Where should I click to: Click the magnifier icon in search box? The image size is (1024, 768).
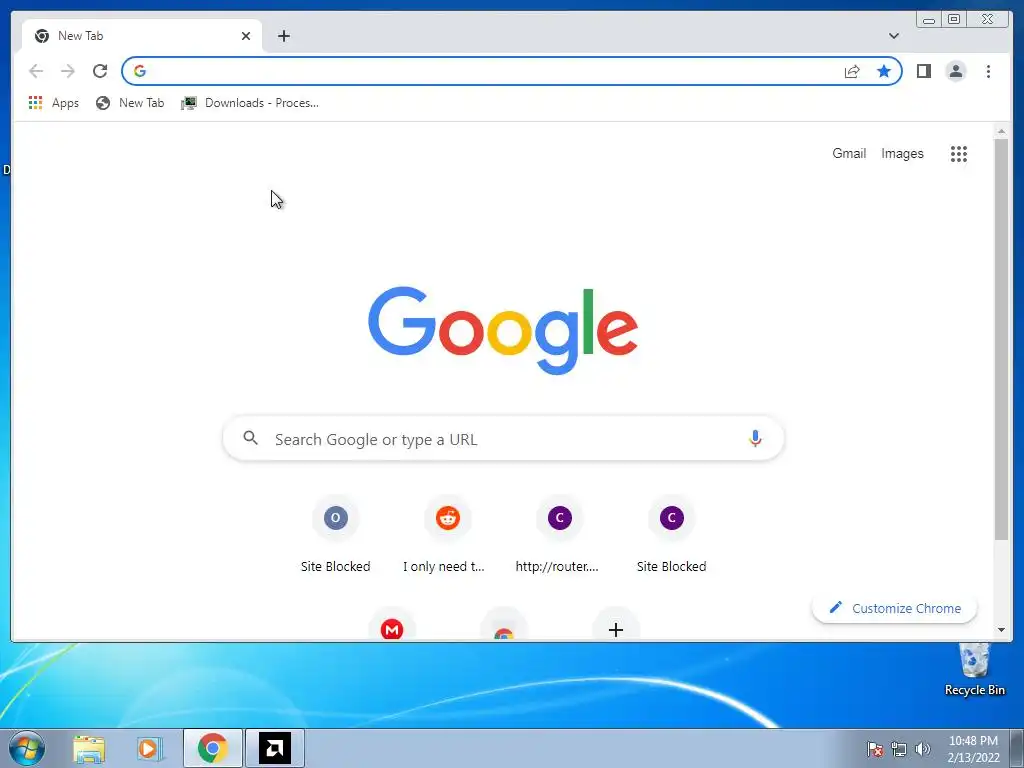(x=251, y=438)
